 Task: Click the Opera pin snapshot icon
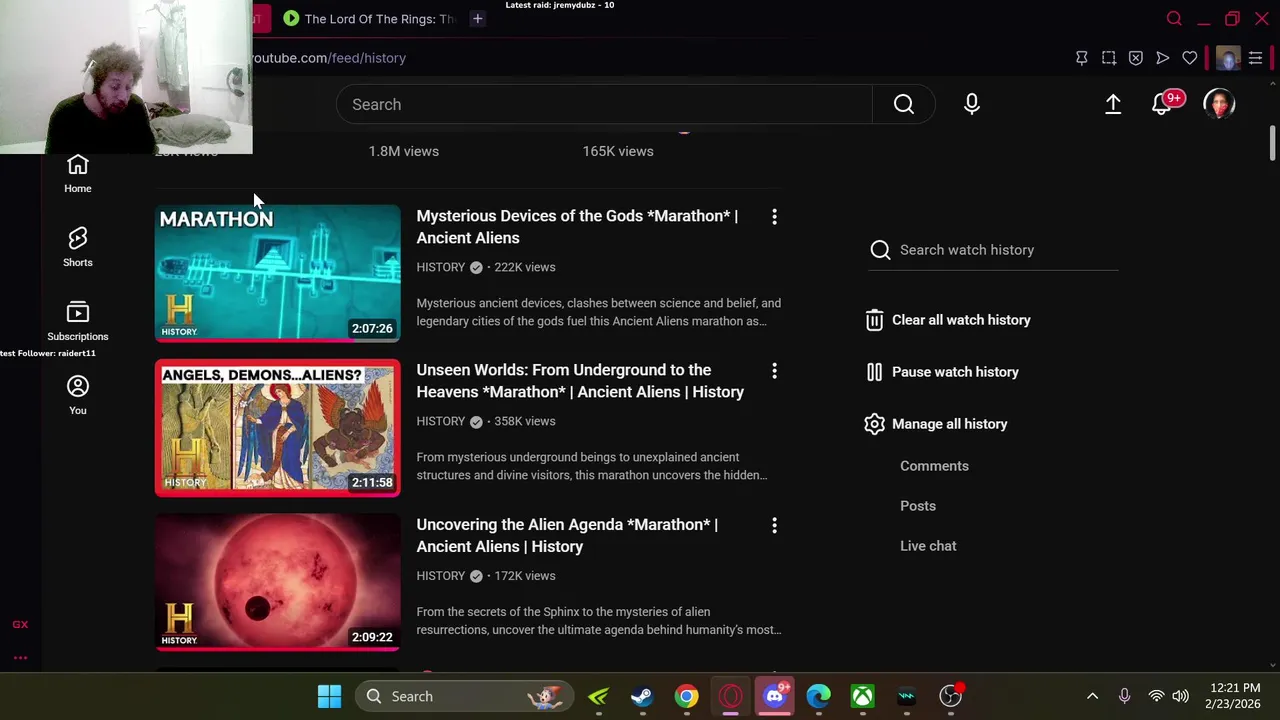click(1081, 58)
